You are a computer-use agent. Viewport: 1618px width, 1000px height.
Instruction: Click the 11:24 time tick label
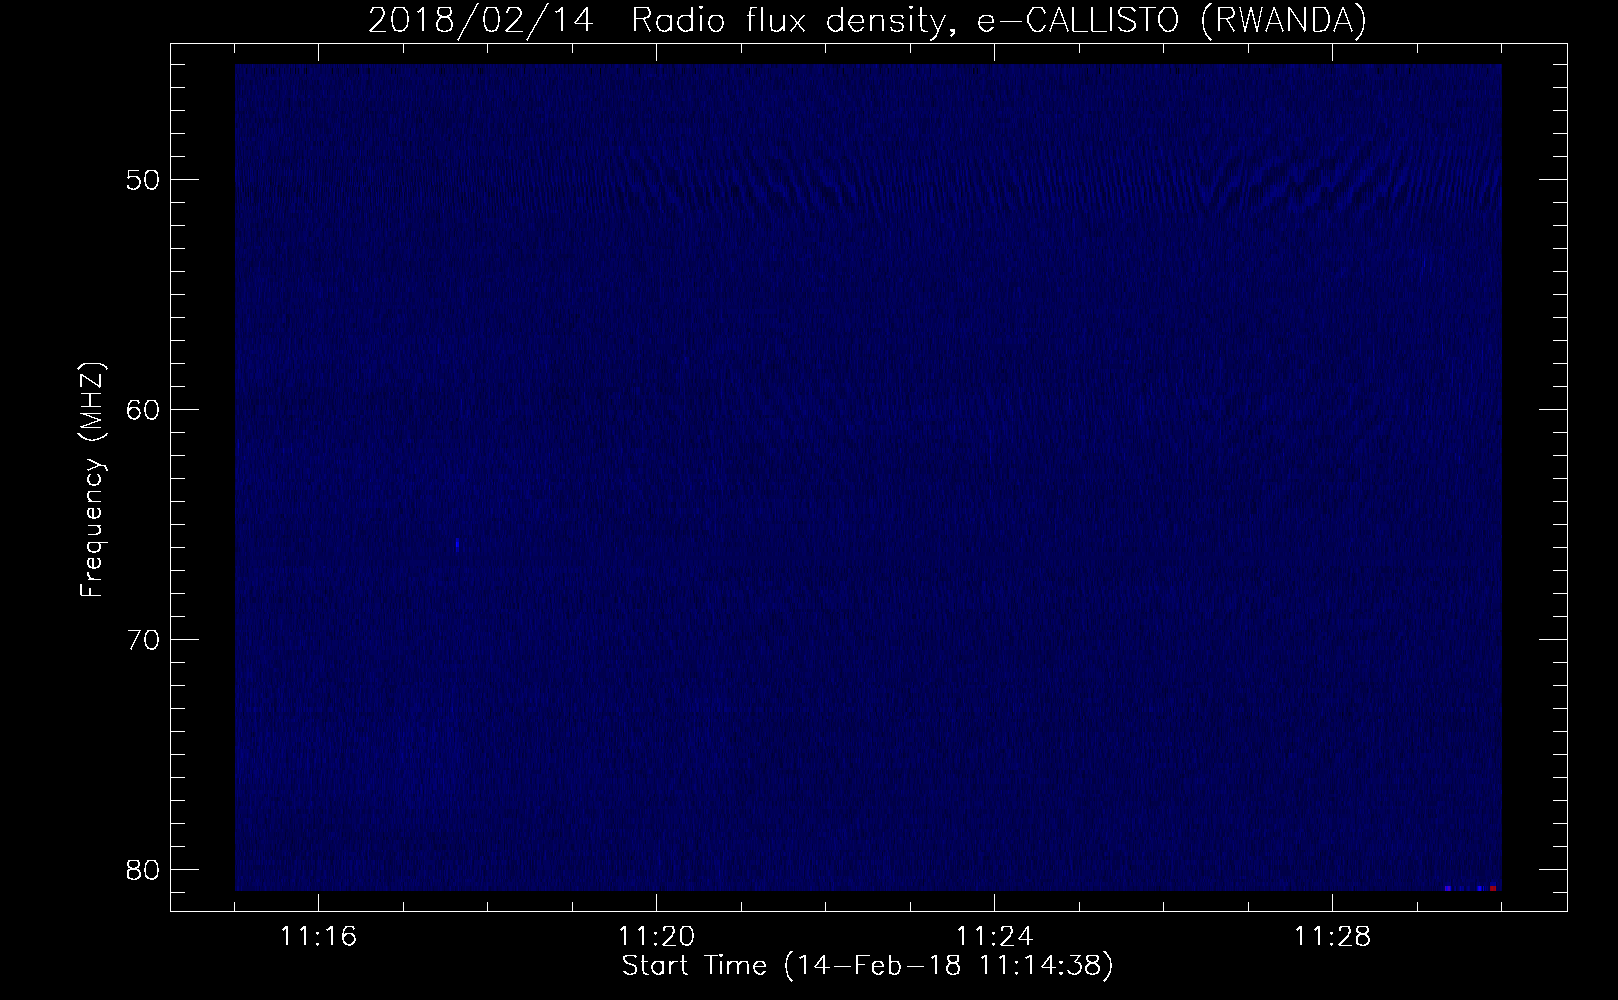coord(994,938)
